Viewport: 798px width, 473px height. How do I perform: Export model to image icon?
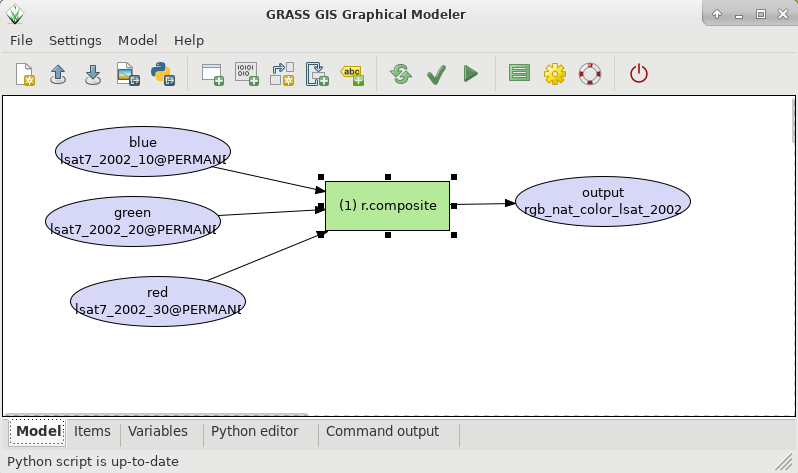click(x=126, y=74)
